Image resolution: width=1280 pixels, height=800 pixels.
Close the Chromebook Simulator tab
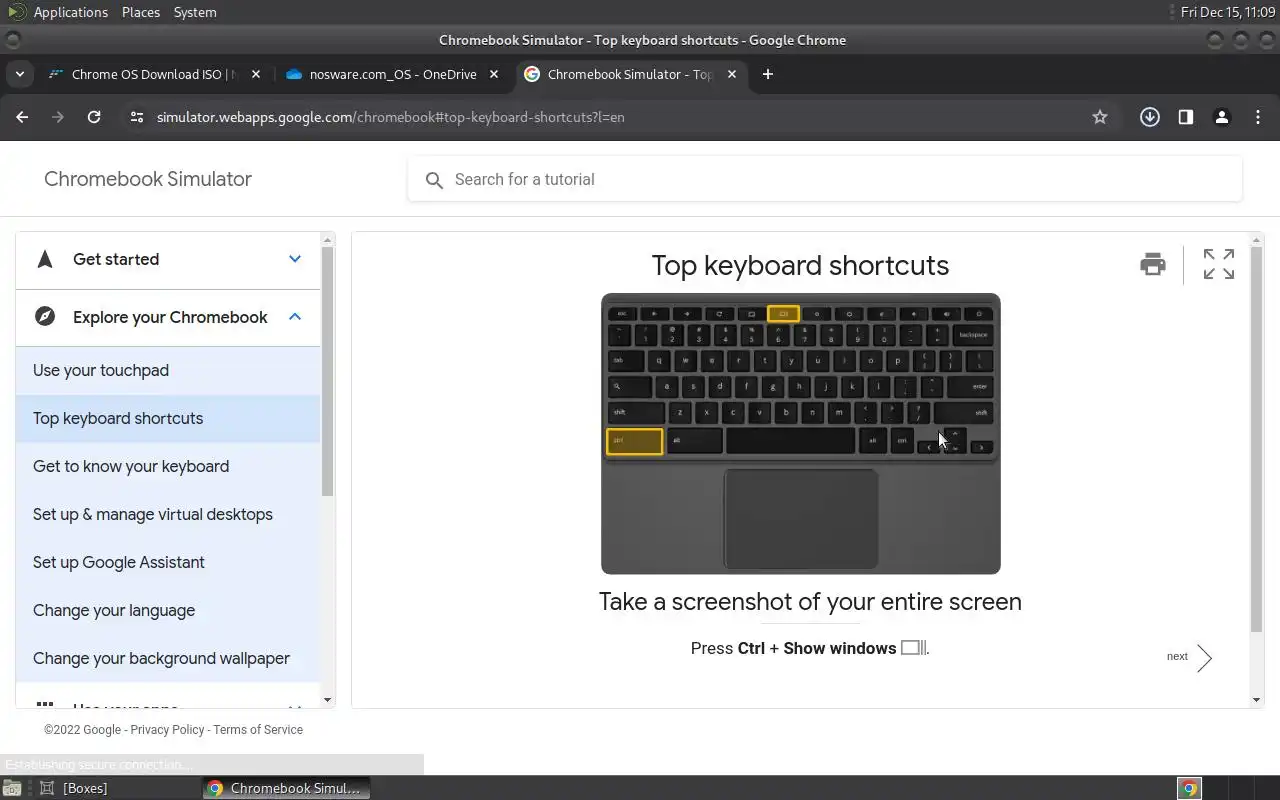(732, 74)
